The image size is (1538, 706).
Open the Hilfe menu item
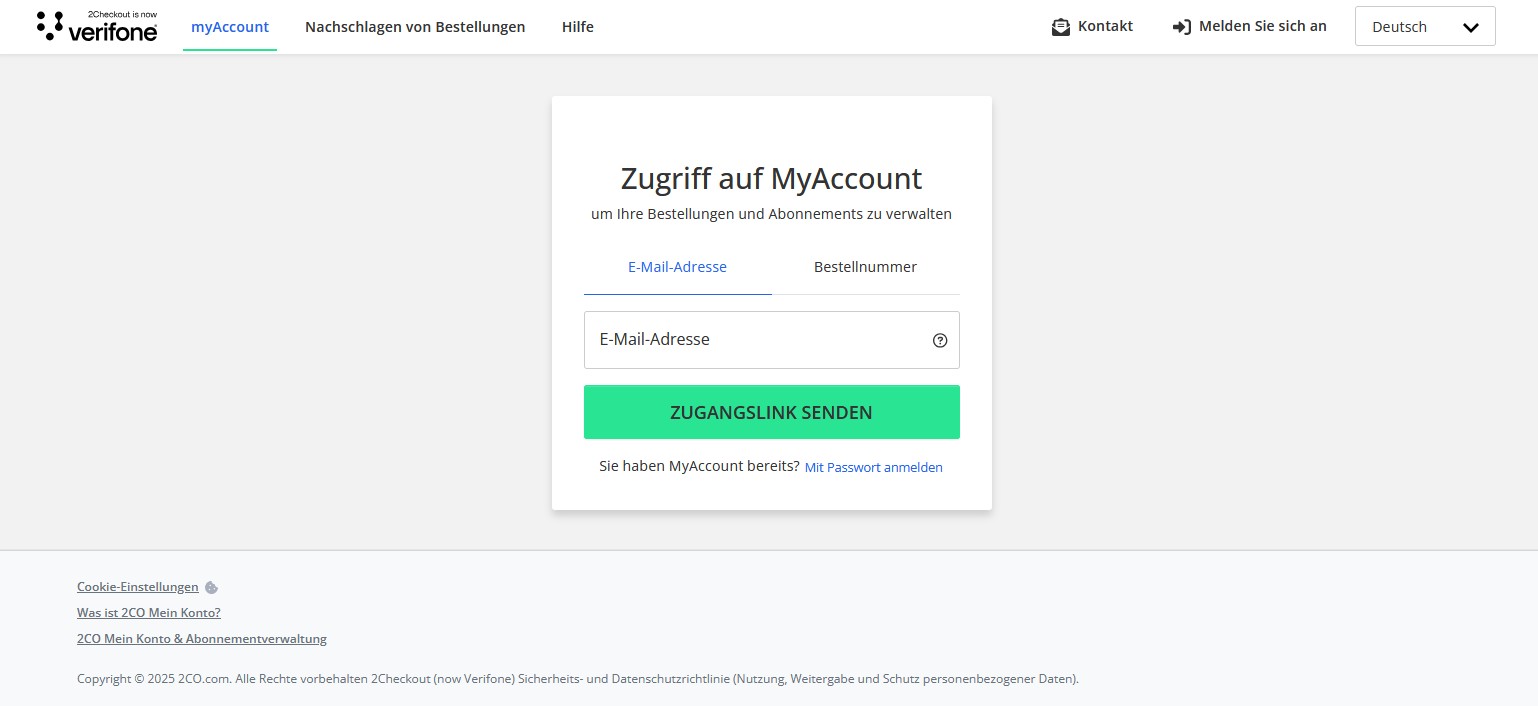click(x=578, y=27)
